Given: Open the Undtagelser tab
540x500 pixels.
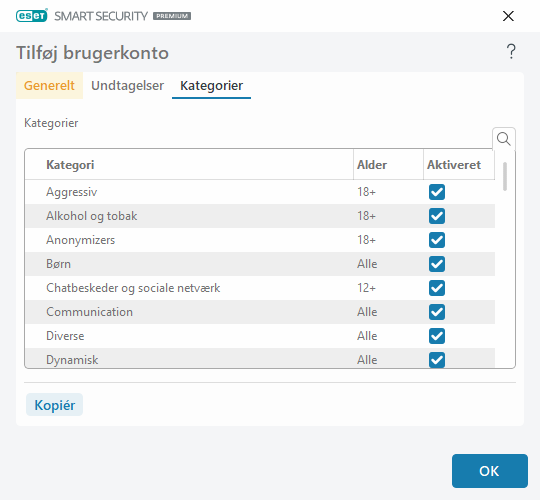Looking at the screenshot, I should click(127, 85).
